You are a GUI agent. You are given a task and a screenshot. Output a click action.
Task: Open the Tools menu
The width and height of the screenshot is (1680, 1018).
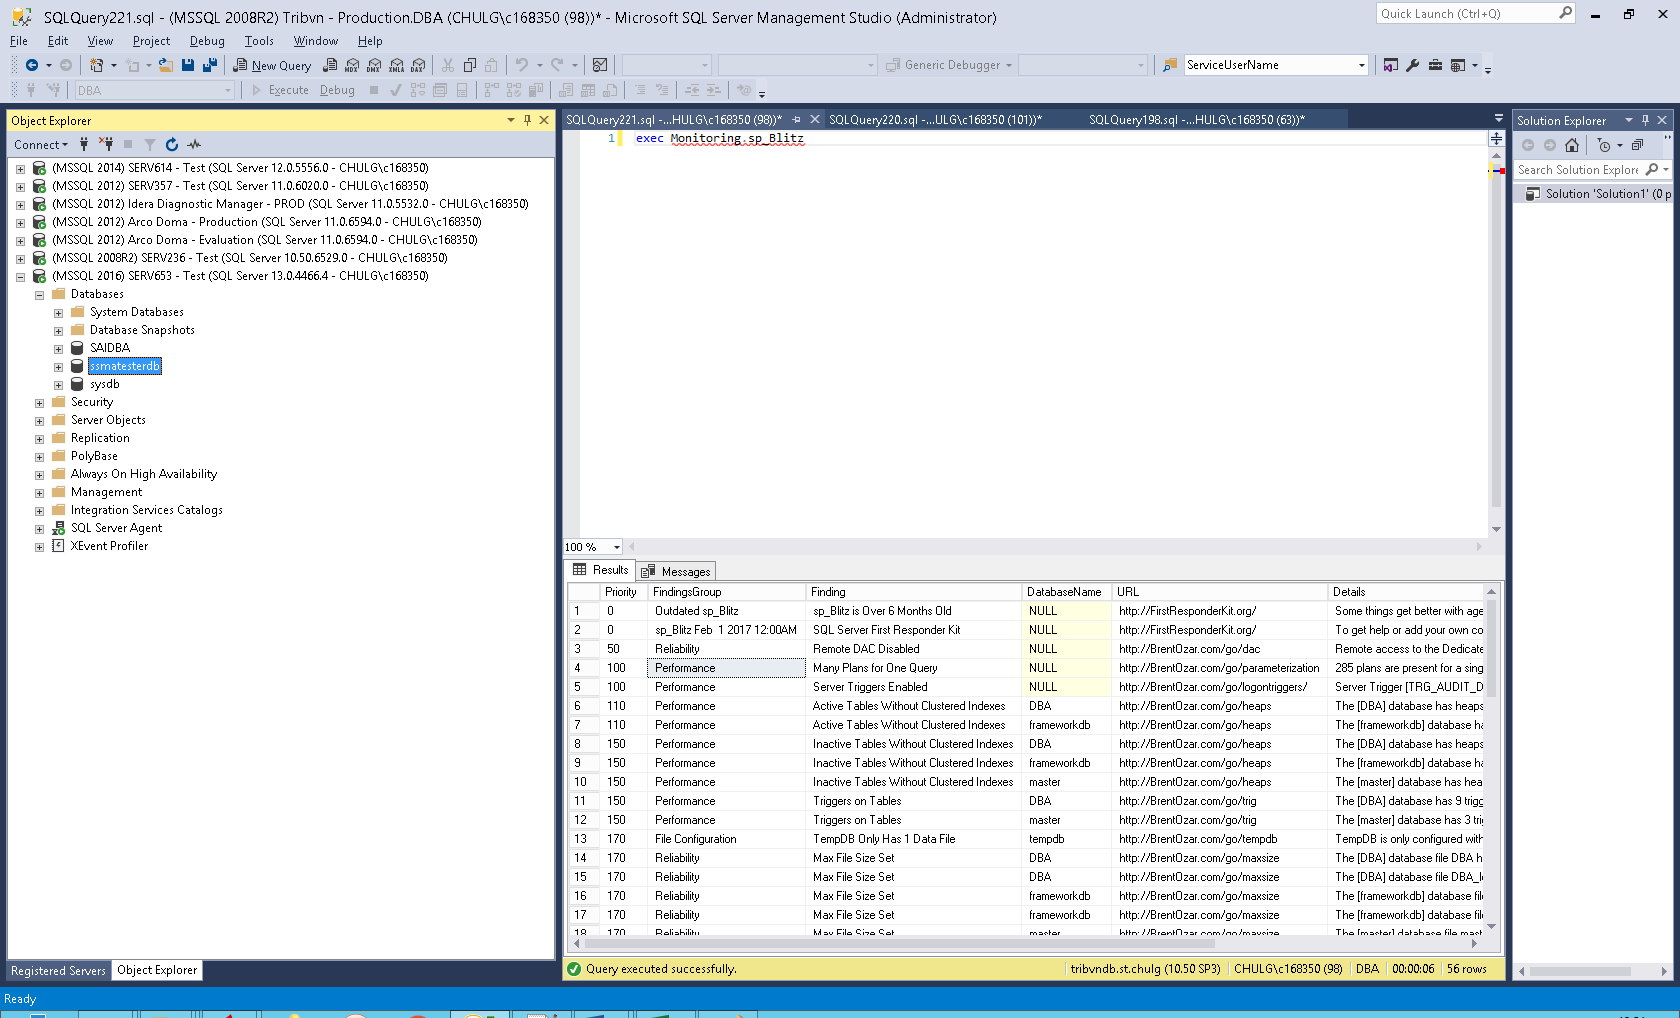[x=258, y=41]
